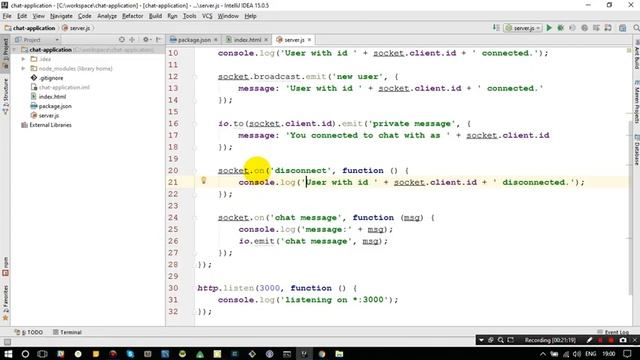Click the volume icon in system tray

577,354
